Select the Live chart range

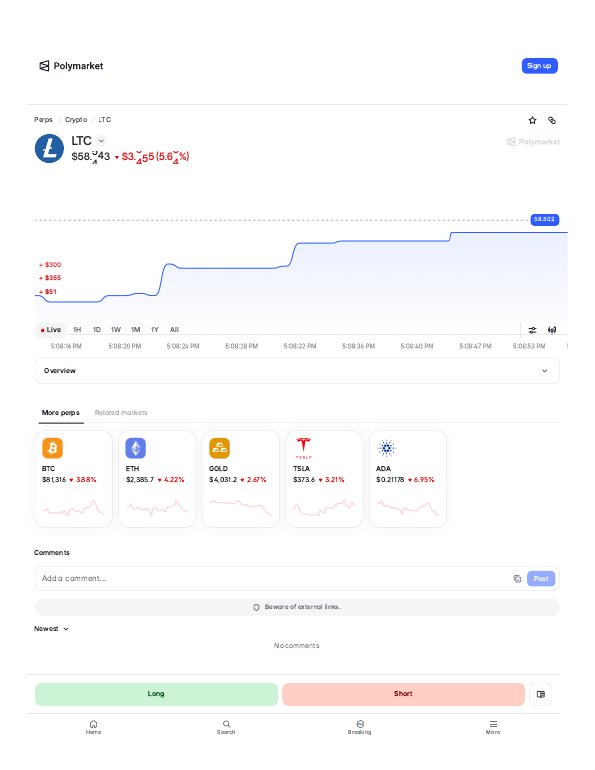[51, 330]
